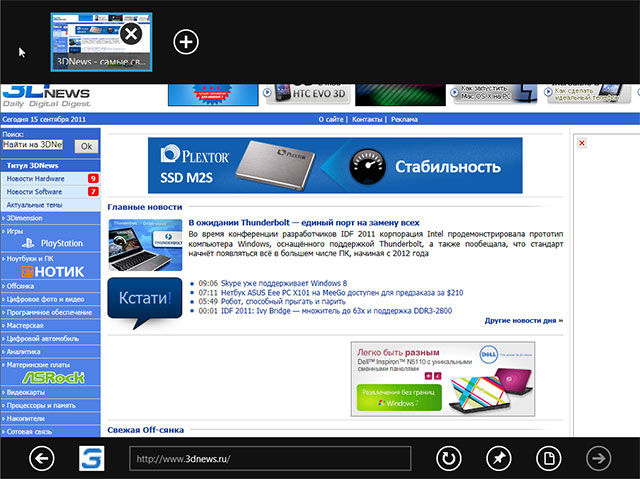
Task: Open 'Робот, способный прыгать и парить' news
Action: (283, 302)
